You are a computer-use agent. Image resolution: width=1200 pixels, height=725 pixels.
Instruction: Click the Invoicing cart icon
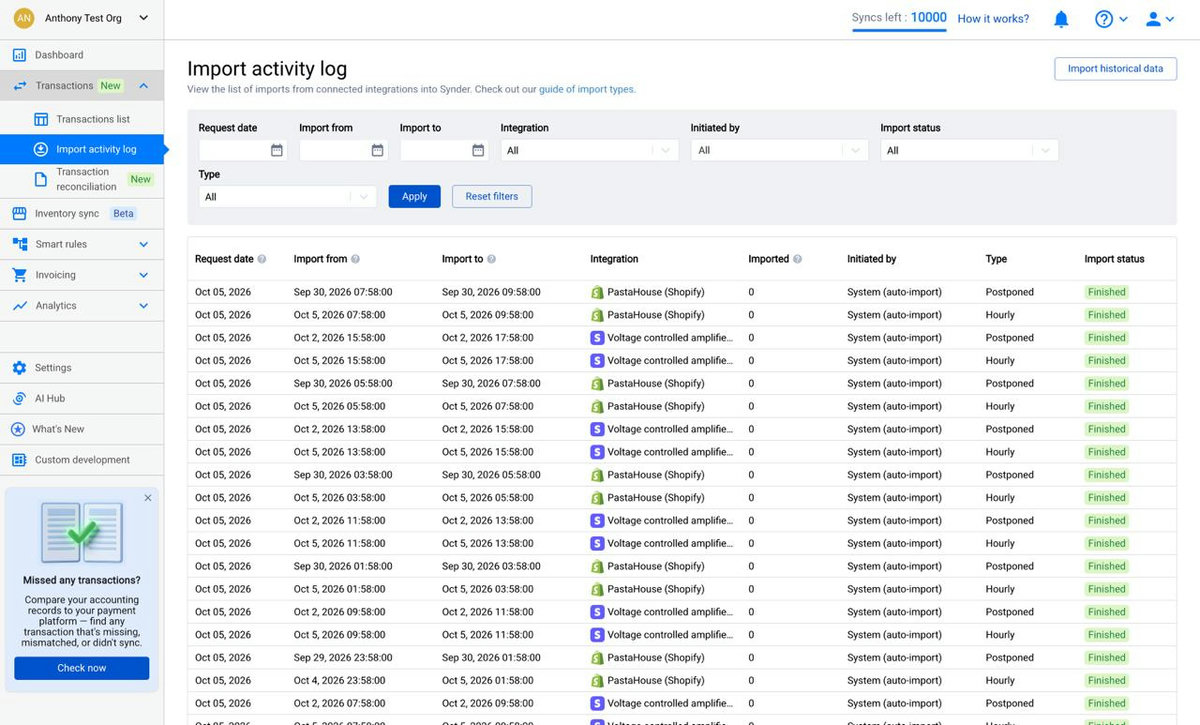pos(19,275)
